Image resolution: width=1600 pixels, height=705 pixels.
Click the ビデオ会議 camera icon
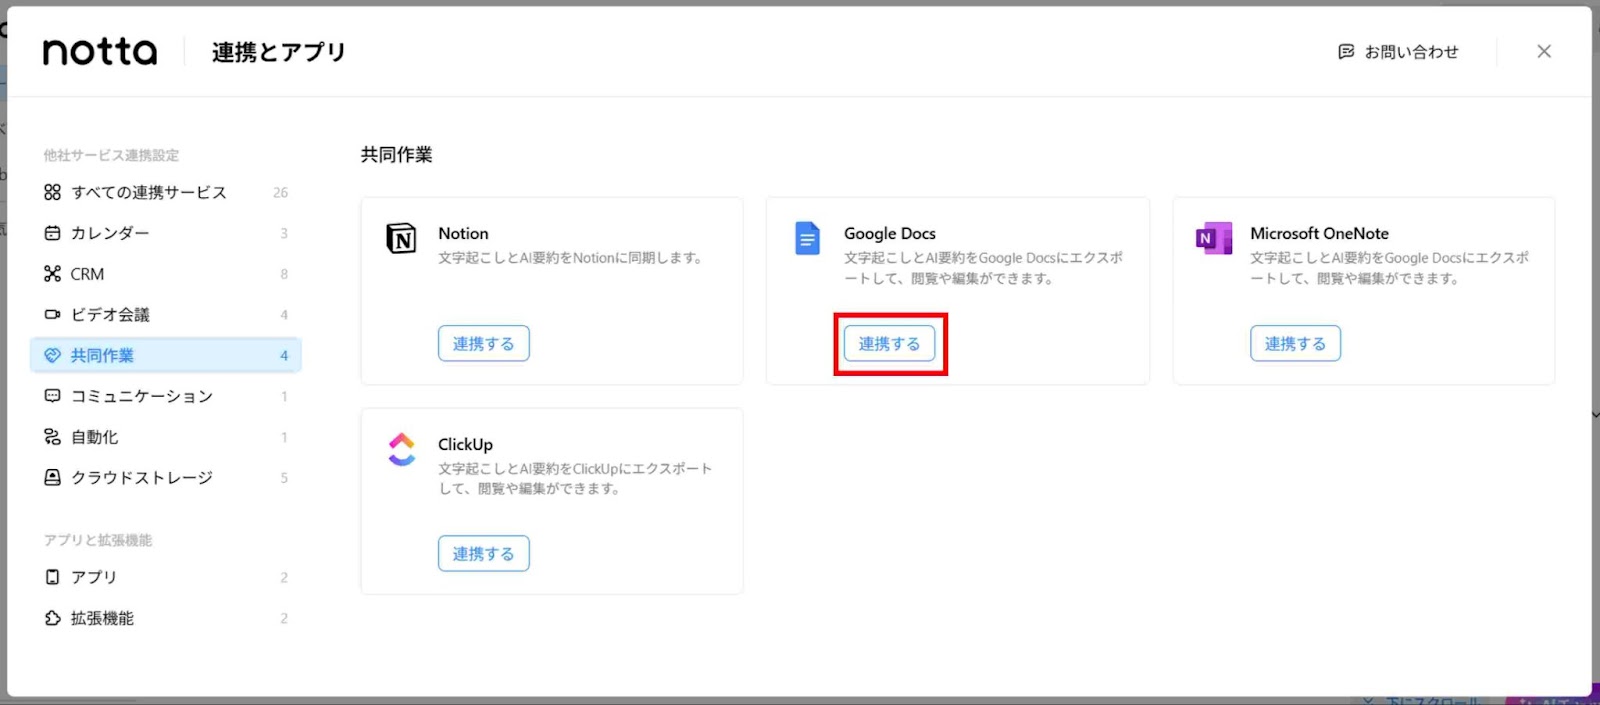click(53, 315)
